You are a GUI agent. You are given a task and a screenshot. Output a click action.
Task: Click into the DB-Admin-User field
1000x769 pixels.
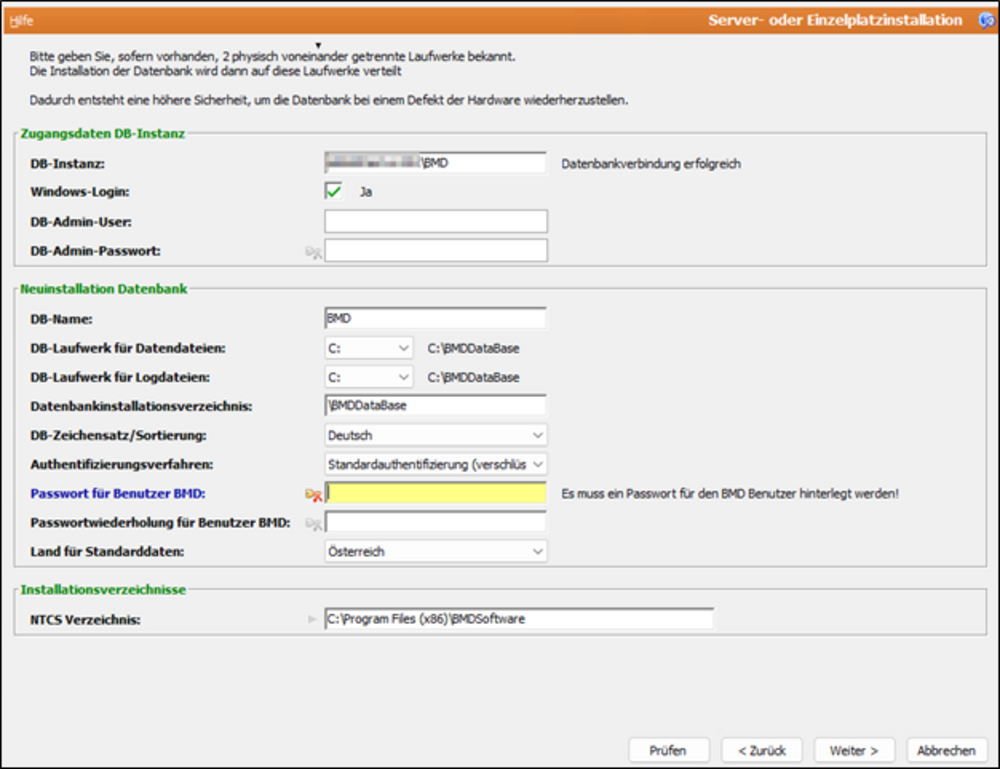pos(436,221)
